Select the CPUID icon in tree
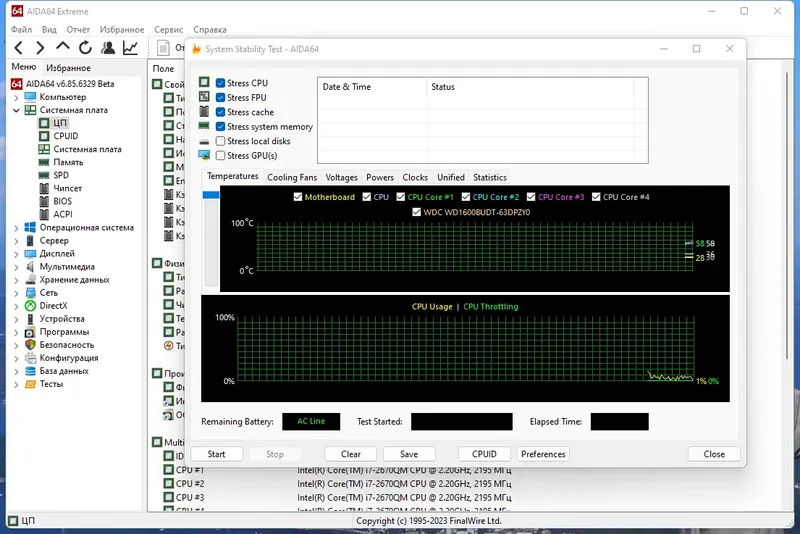The height and width of the screenshot is (534, 800). [44, 136]
